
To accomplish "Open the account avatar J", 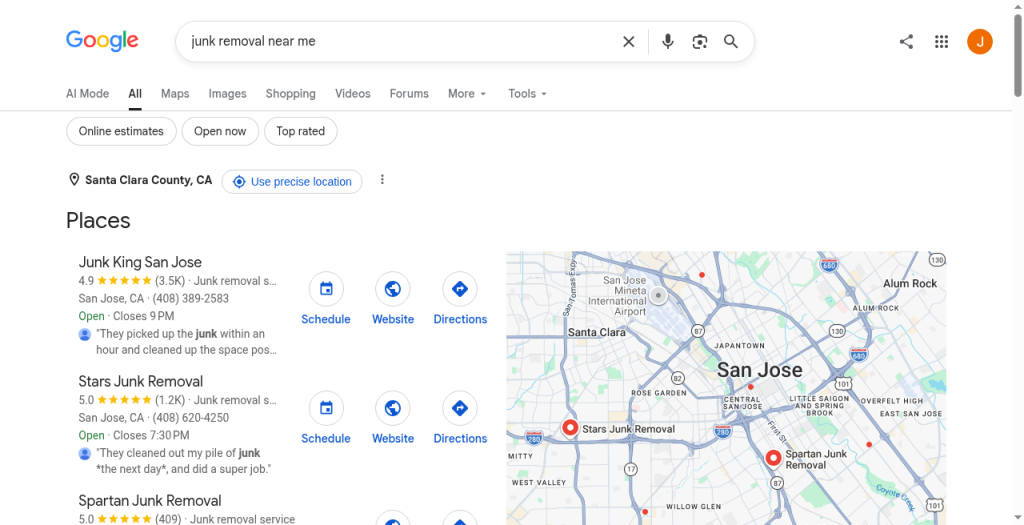I will tap(980, 42).
